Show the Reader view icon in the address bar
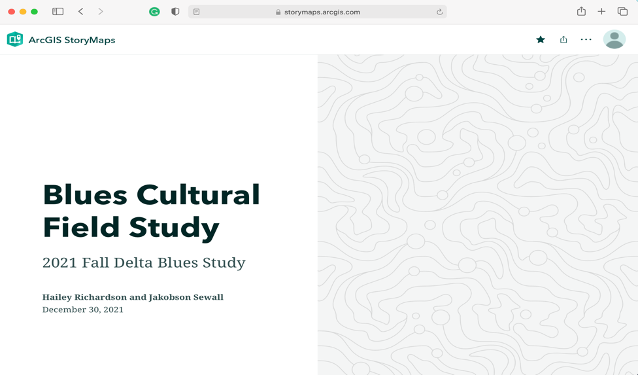The width and height of the screenshot is (638, 376). [x=196, y=12]
